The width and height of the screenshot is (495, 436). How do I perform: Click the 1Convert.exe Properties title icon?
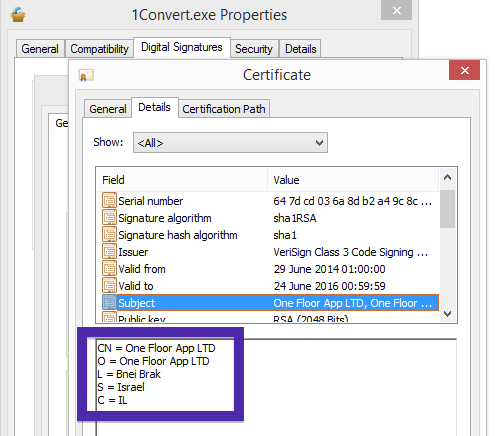pos(18,15)
